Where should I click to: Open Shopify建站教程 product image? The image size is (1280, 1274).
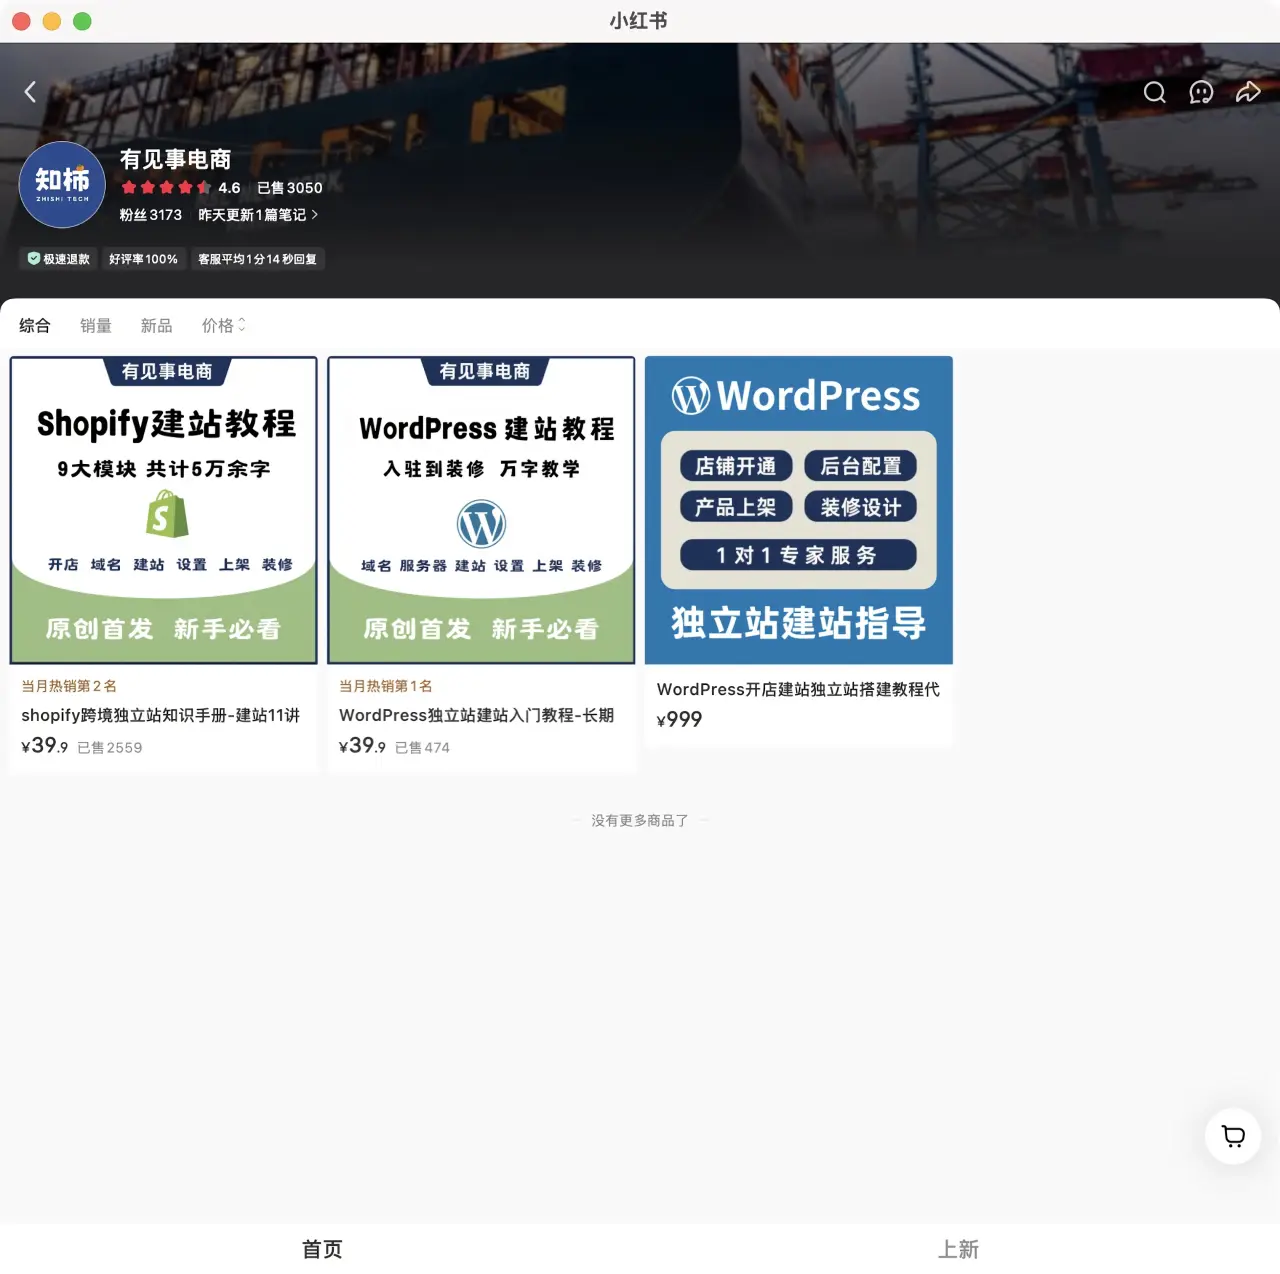pyautogui.click(x=164, y=510)
